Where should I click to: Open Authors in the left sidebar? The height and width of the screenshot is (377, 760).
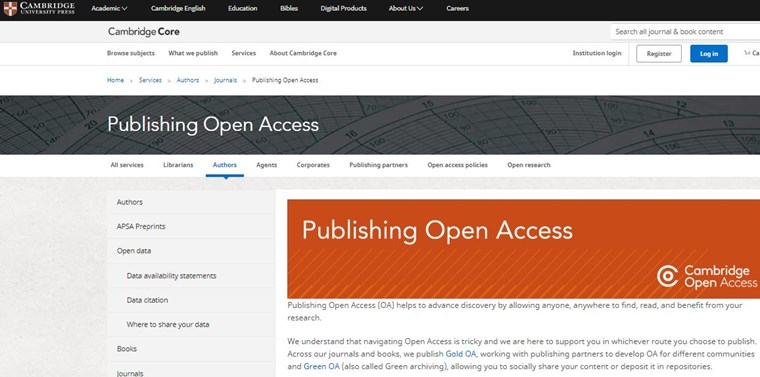pyautogui.click(x=191, y=202)
